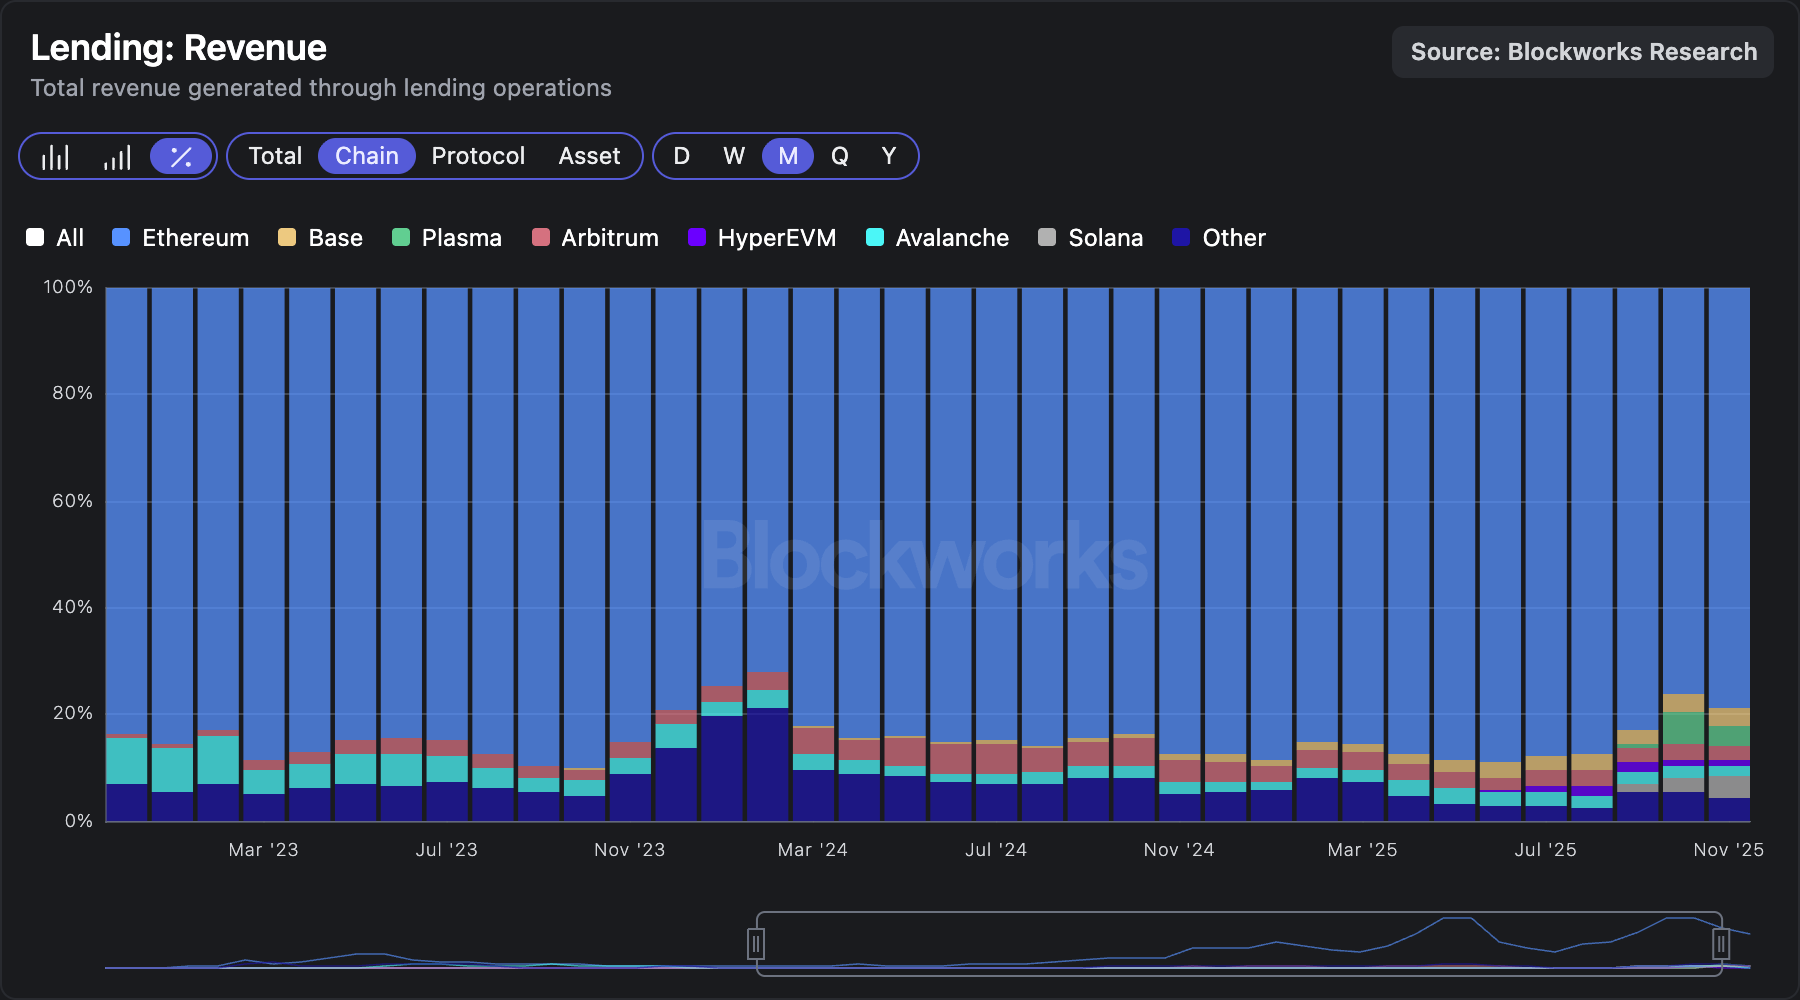Select the ascending bars cumulative chart icon
The width and height of the screenshot is (1800, 1000).
point(117,157)
